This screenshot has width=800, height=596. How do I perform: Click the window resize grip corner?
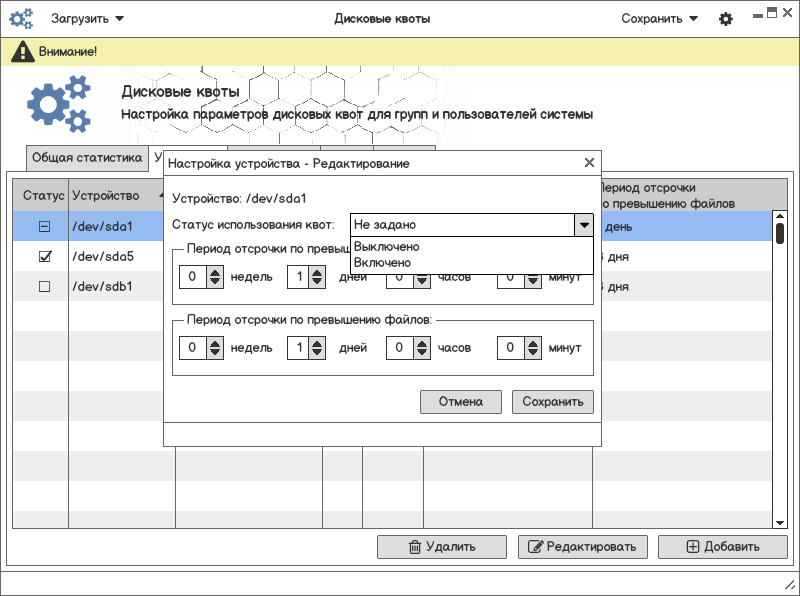point(788,584)
